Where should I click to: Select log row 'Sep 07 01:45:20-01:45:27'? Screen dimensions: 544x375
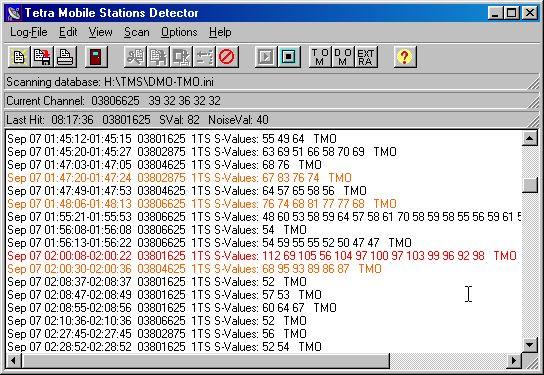point(202,152)
